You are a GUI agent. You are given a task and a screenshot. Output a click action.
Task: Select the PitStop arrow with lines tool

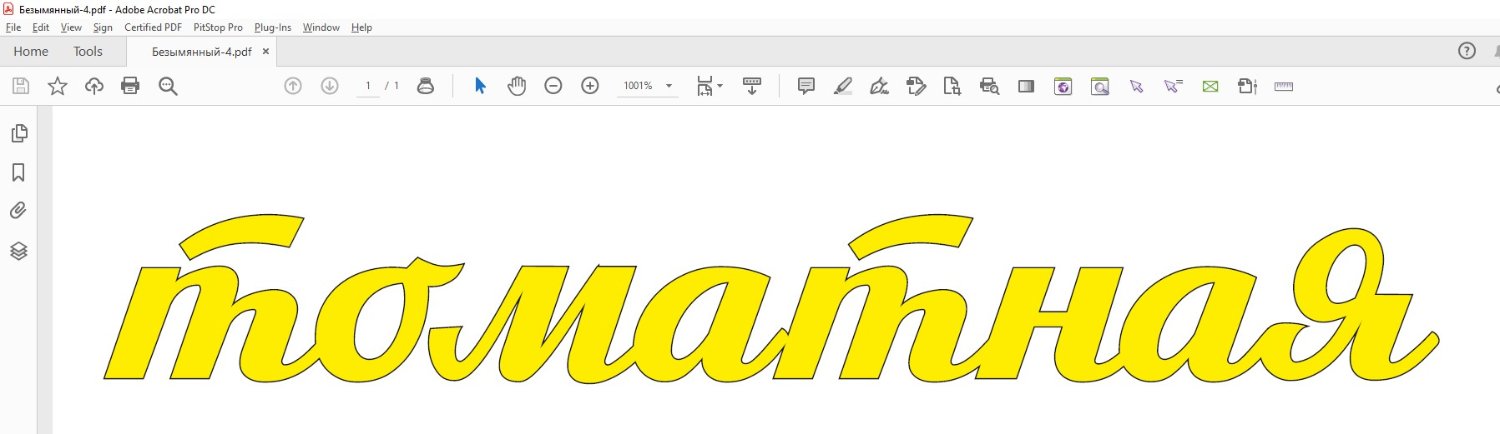1173,86
